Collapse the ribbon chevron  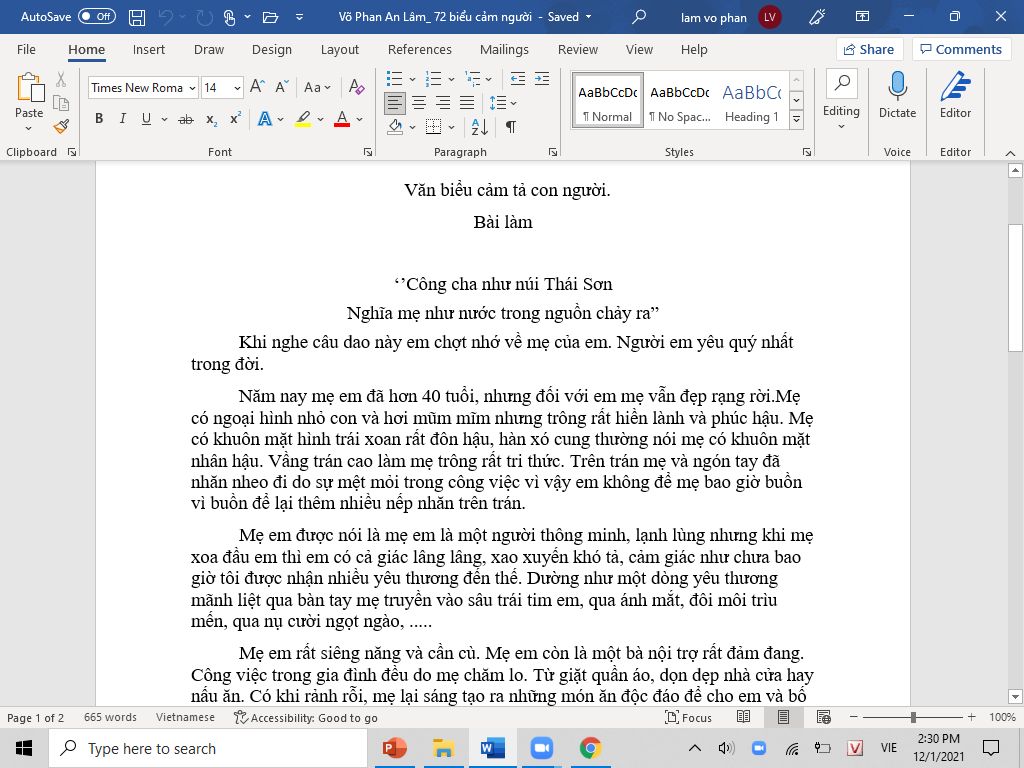tap(1010, 153)
